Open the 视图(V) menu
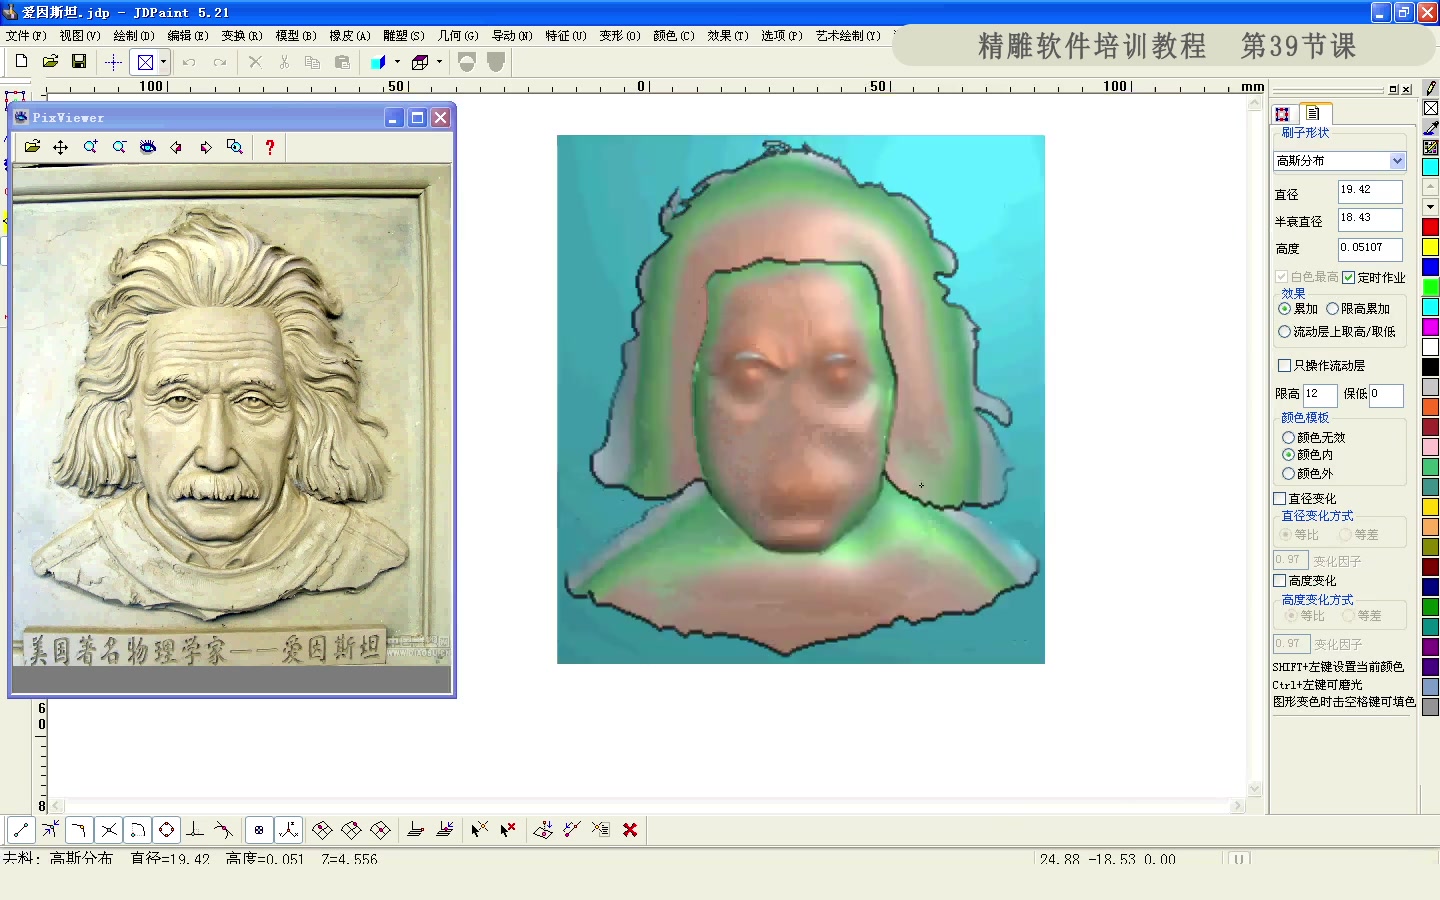The width and height of the screenshot is (1440, 900). pos(80,35)
